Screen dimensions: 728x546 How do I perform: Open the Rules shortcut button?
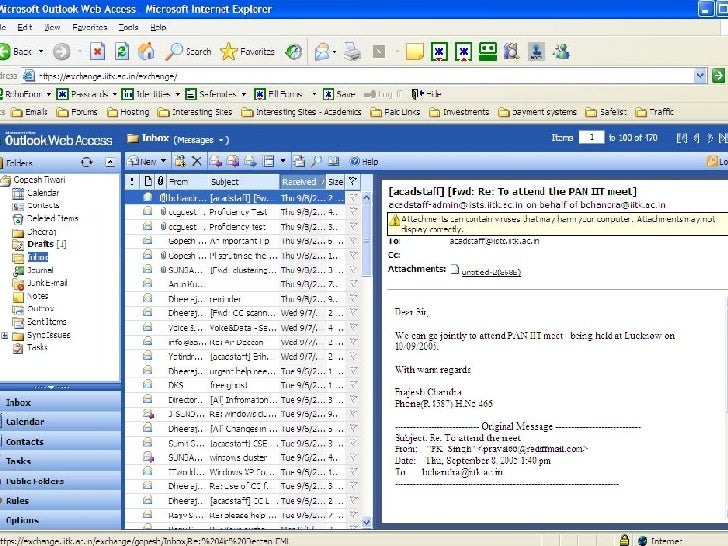(x=60, y=500)
